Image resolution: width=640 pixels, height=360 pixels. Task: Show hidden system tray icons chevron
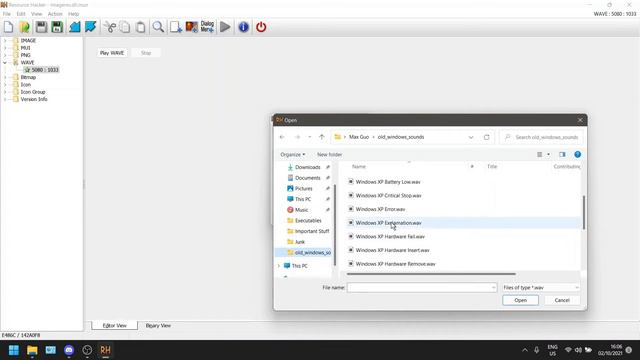(525, 350)
